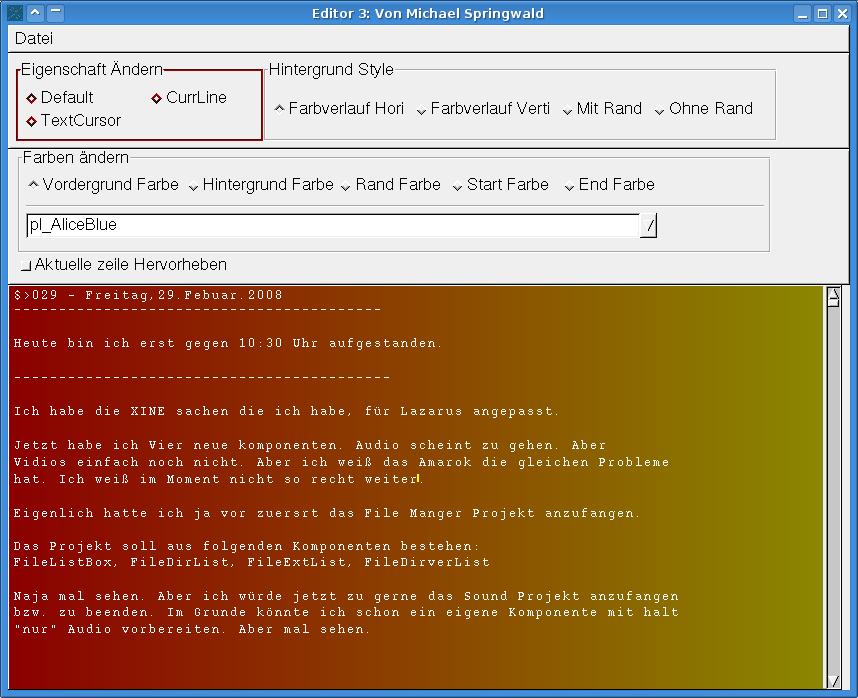
Task: Open the Datei menu
Action: tap(34, 38)
